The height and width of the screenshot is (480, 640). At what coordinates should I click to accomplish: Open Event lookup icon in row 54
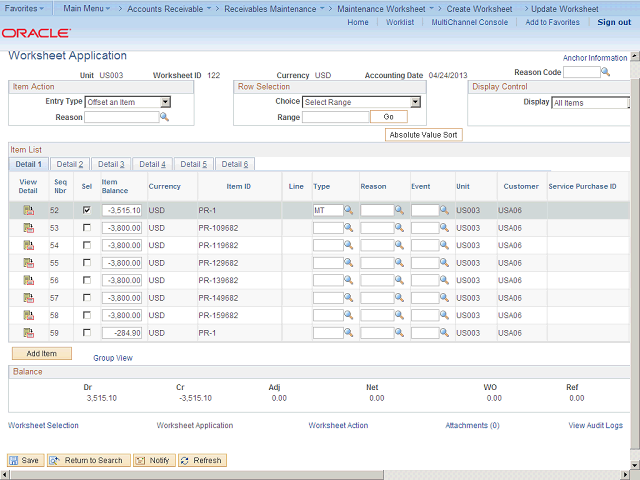click(445, 245)
